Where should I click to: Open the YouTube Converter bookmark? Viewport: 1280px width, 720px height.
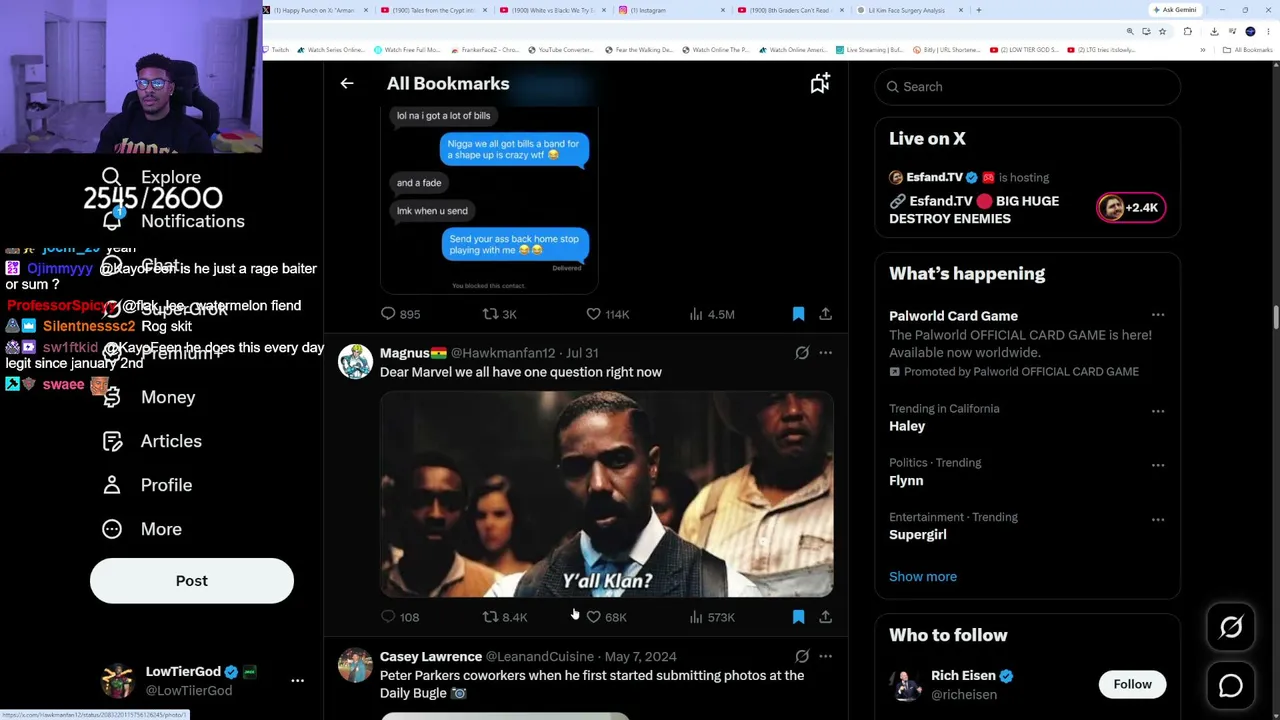tap(560, 50)
